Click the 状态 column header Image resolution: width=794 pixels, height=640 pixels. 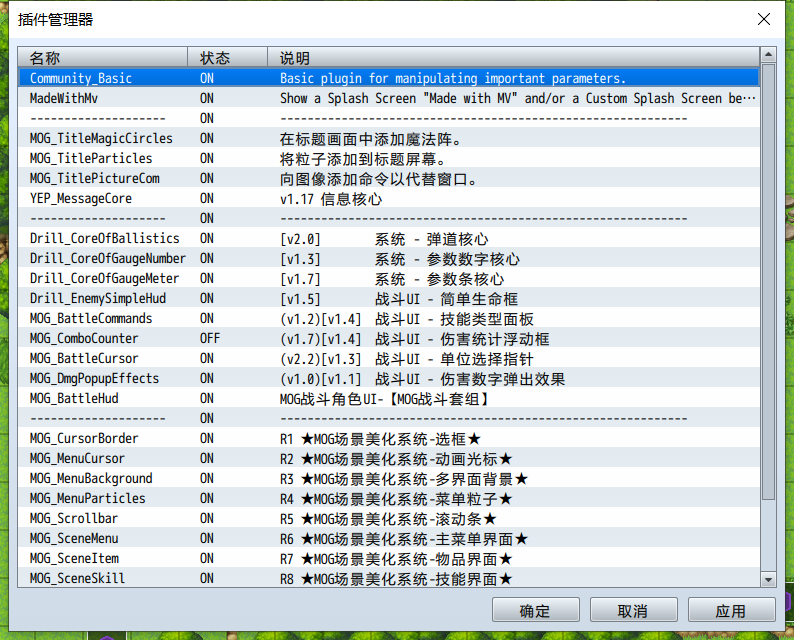point(227,57)
